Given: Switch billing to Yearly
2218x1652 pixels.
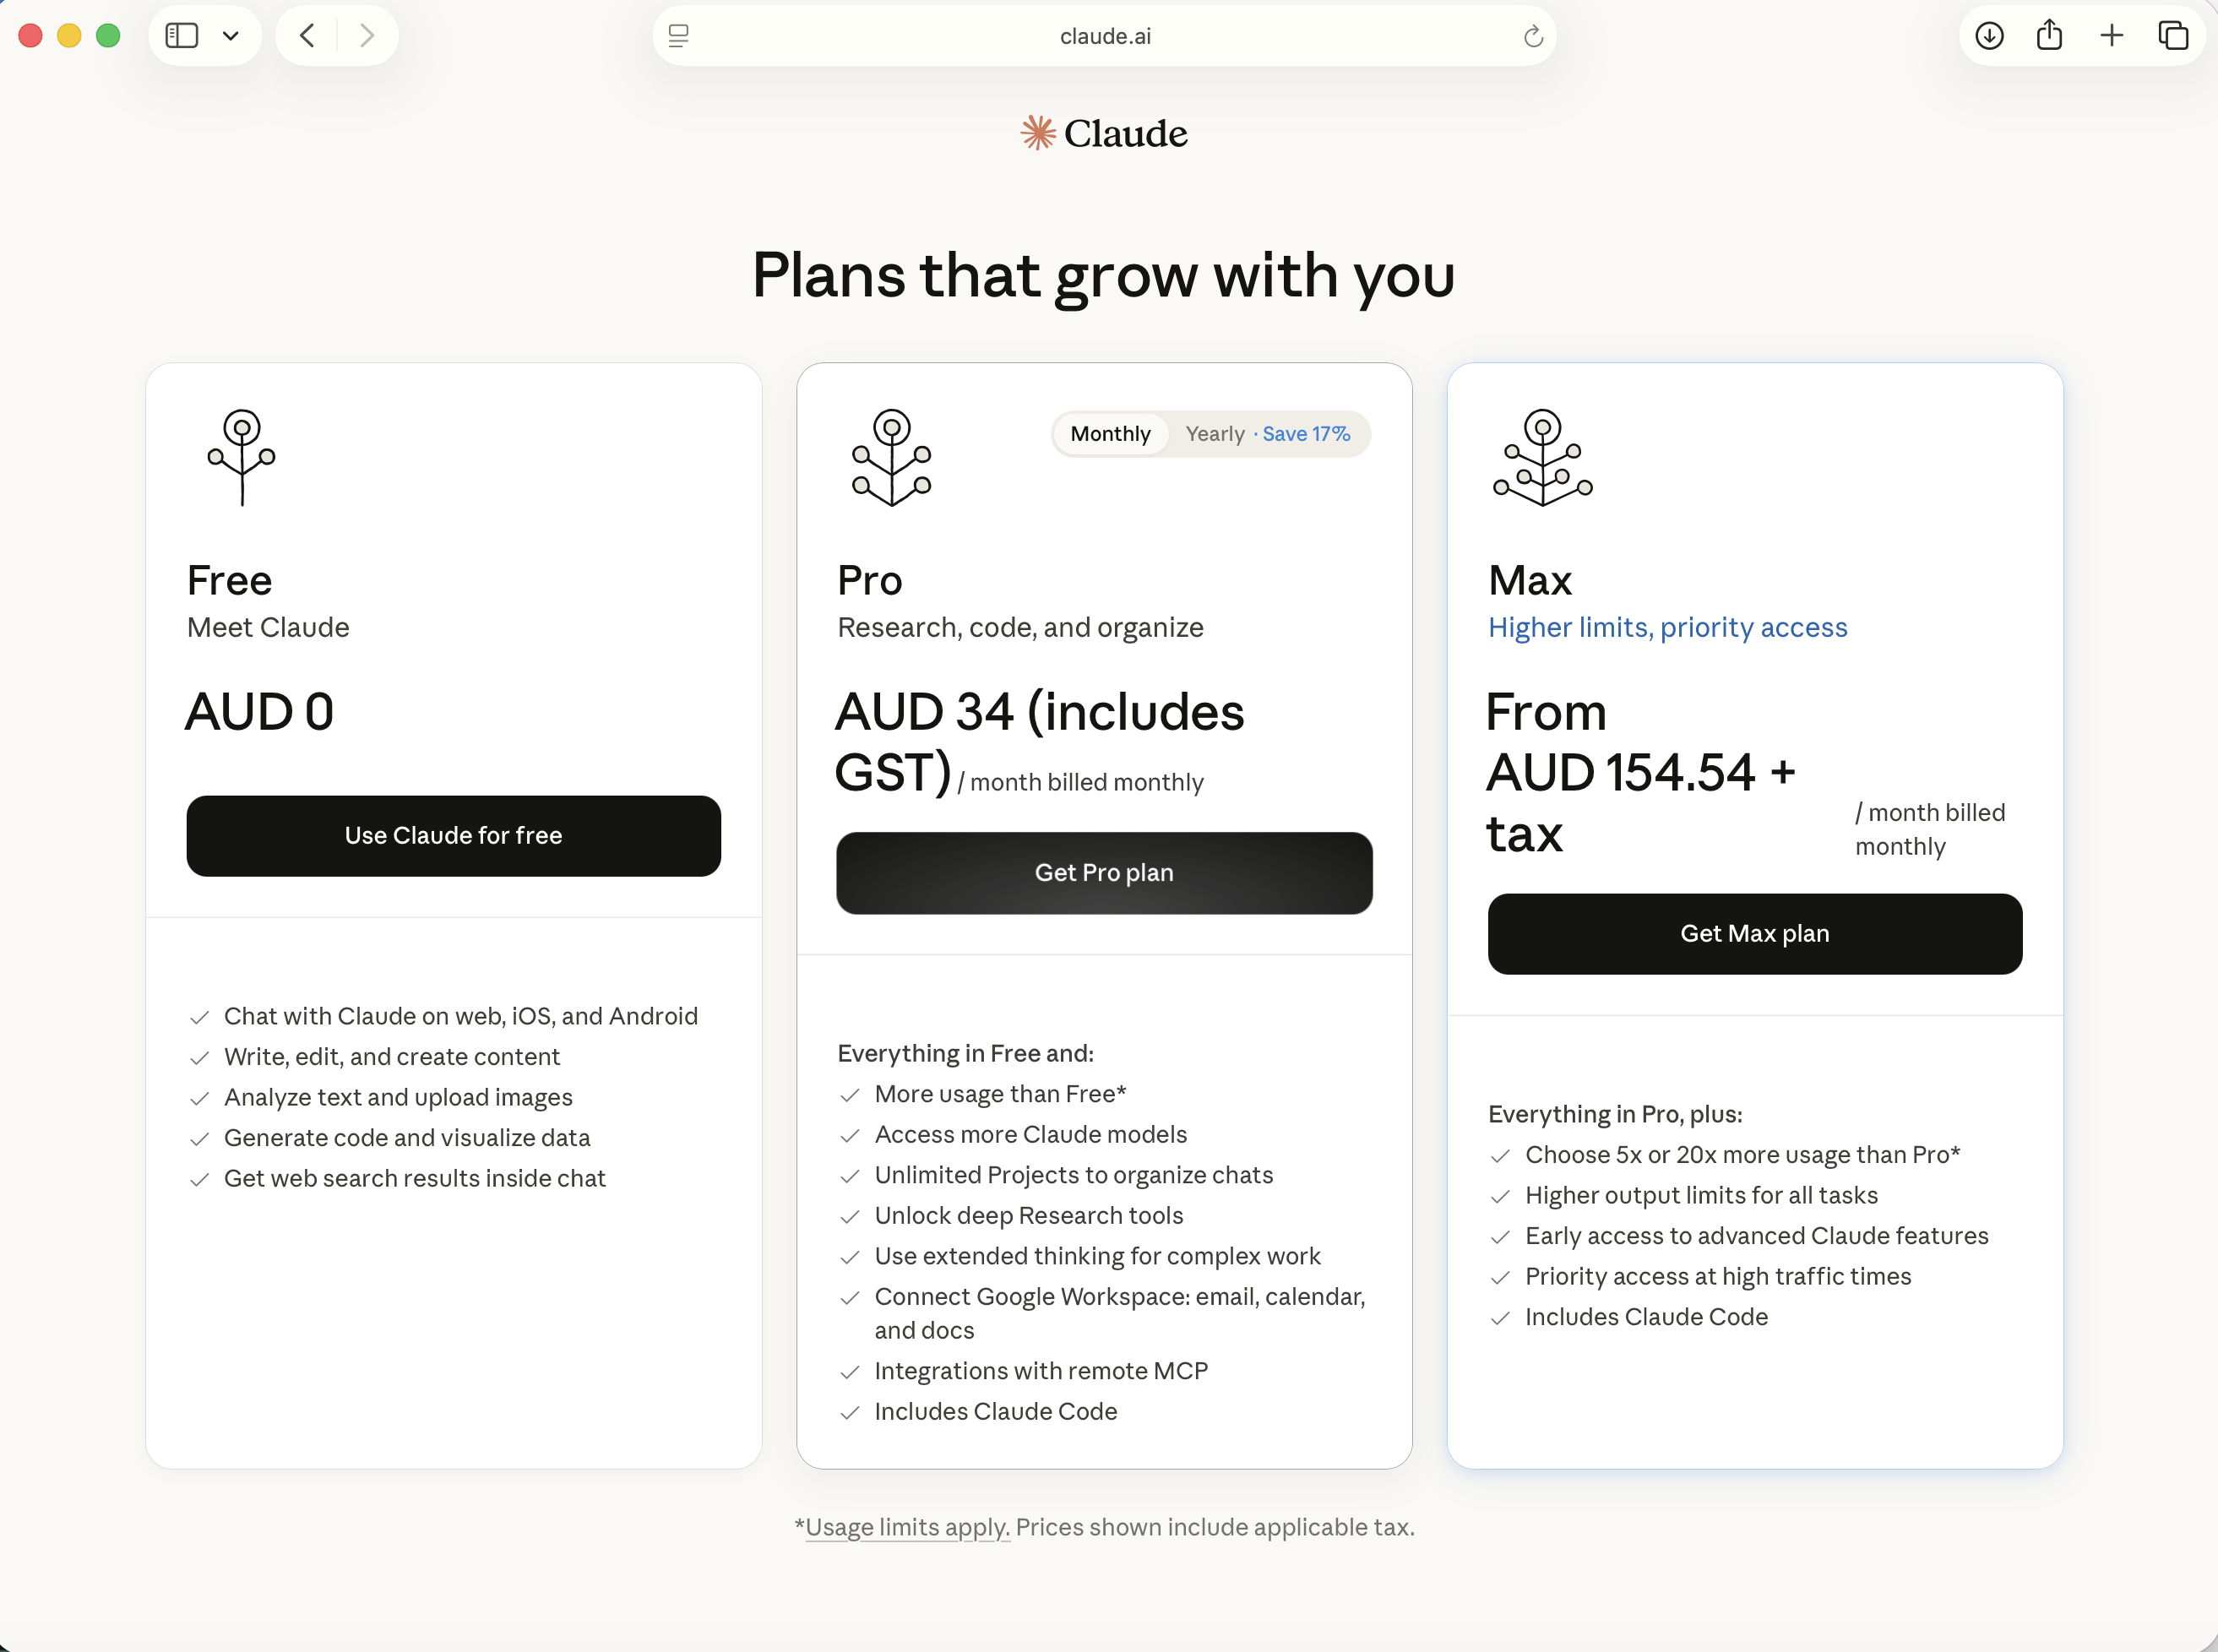Looking at the screenshot, I should 1266,434.
